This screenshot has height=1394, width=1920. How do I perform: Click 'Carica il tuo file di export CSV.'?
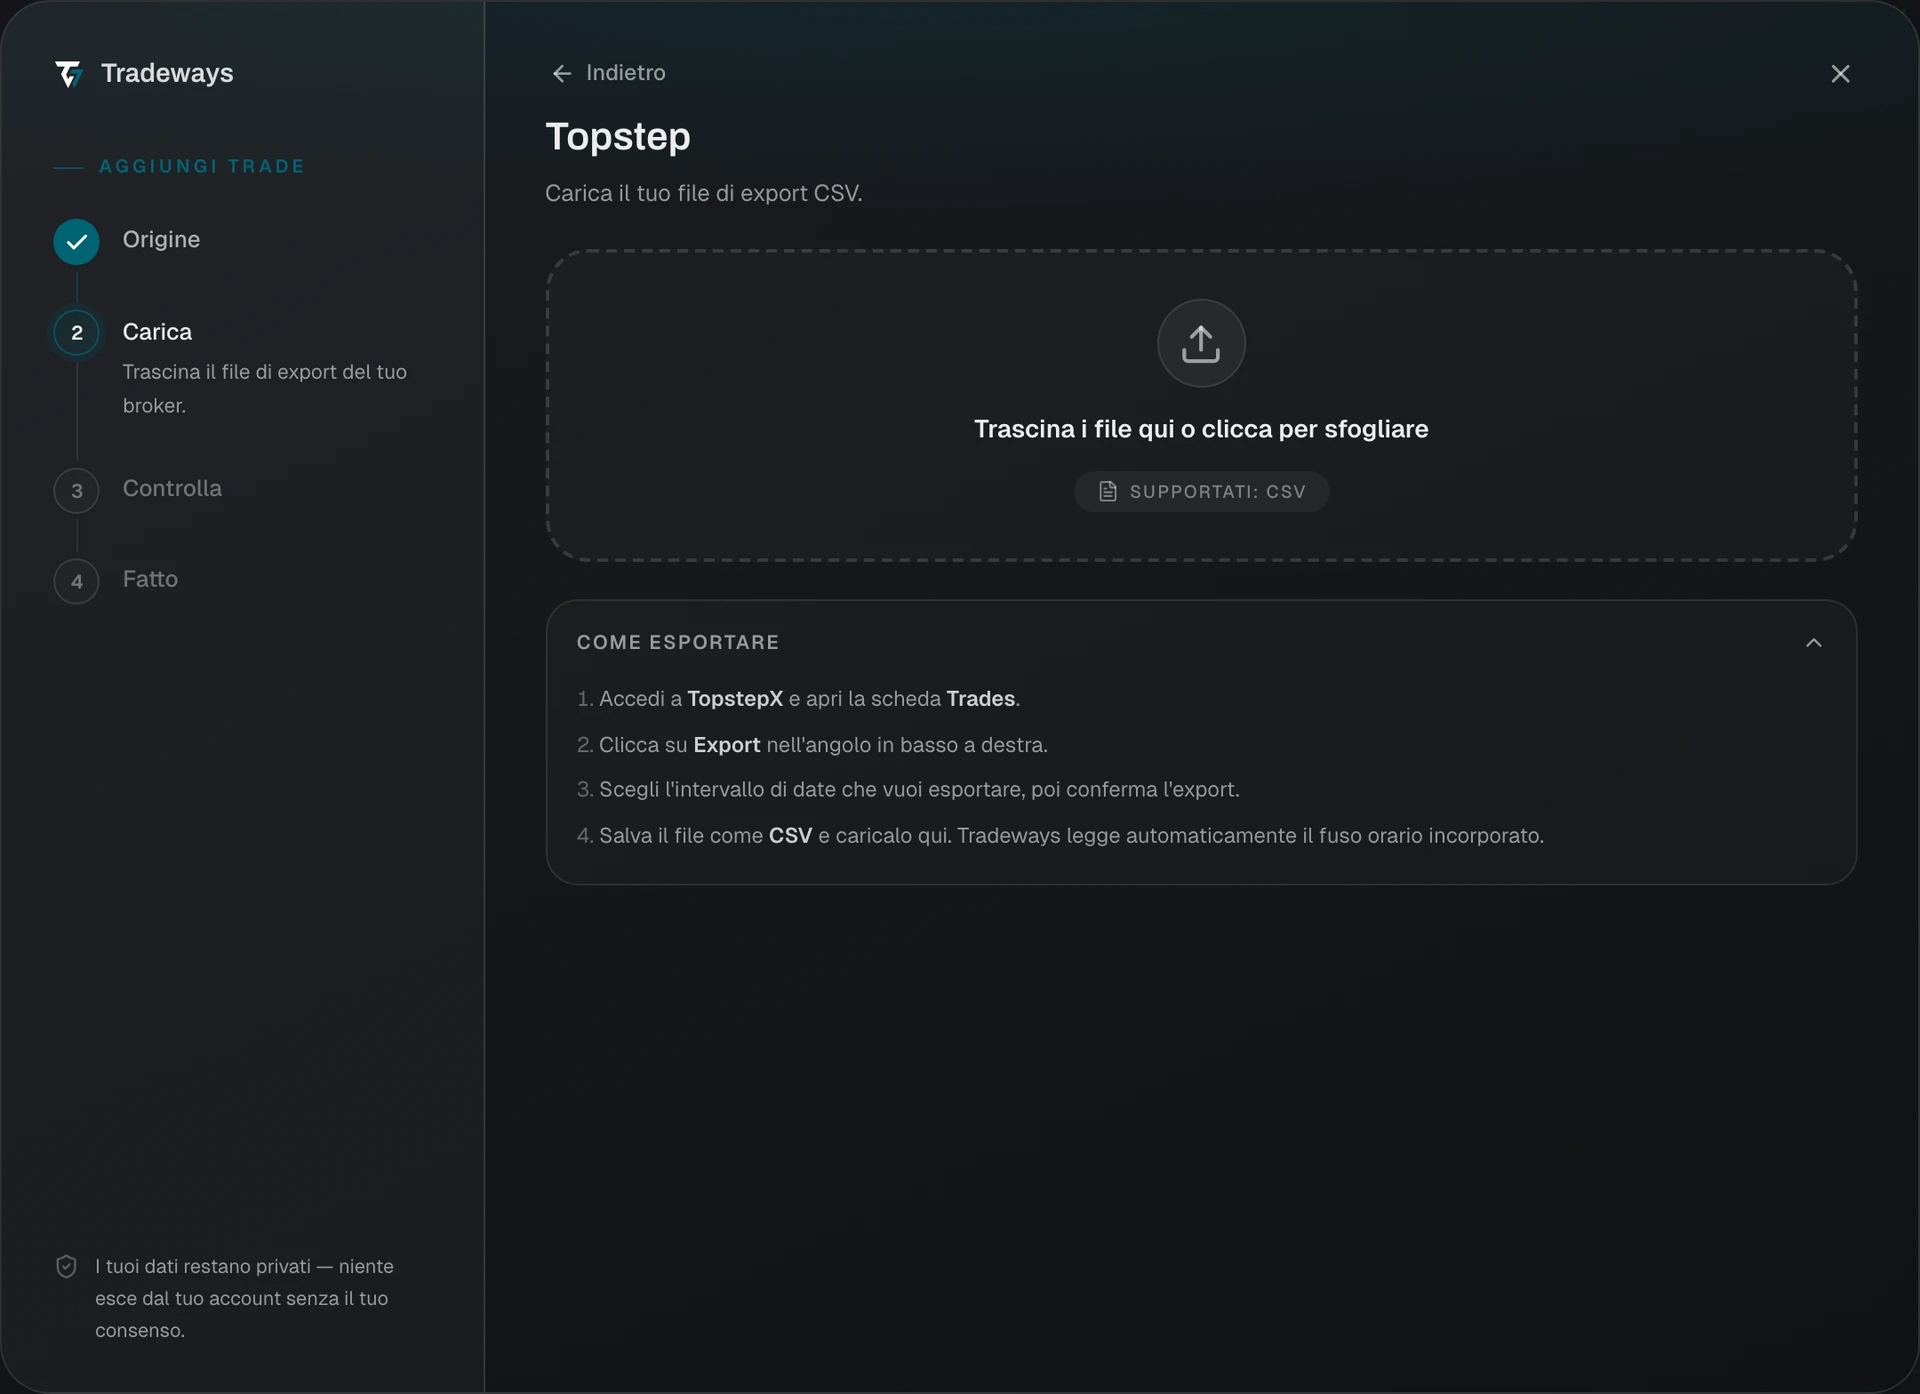pyautogui.click(x=704, y=193)
